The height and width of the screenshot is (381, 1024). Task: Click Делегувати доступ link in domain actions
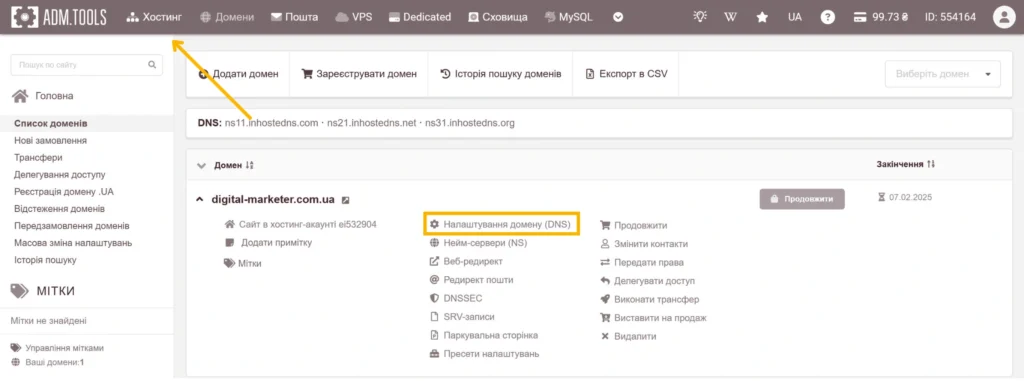tap(647, 280)
